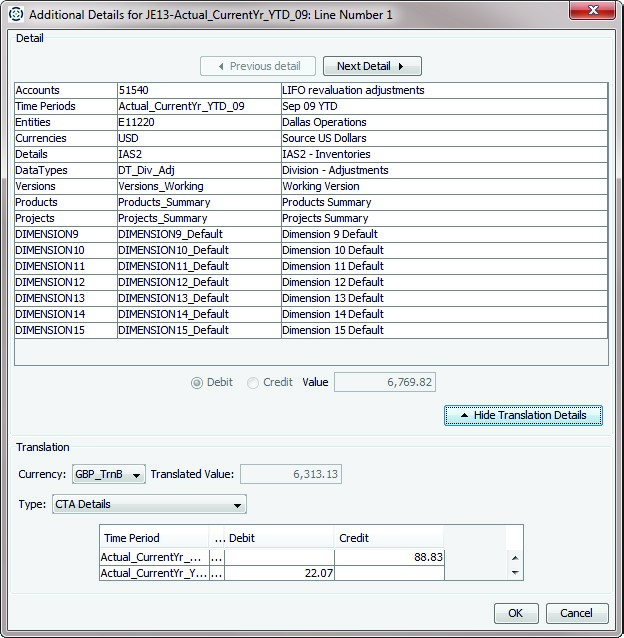Select the credit cell 88.83
This screenshot has height=638, width=624.
pyautogui.click(x=388, y=557)
